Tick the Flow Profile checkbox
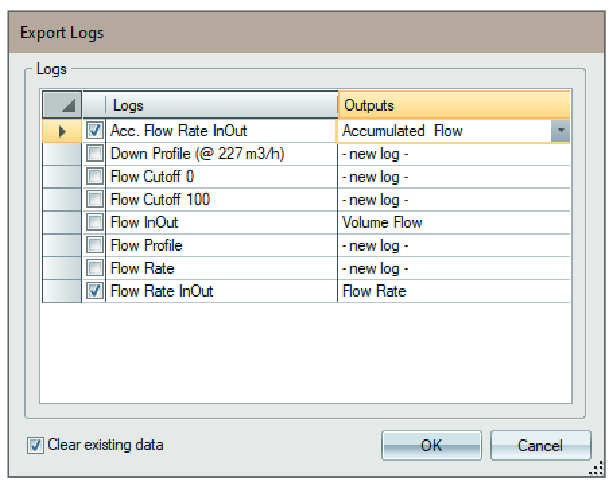The image size is (613, 491). point(95,245)
